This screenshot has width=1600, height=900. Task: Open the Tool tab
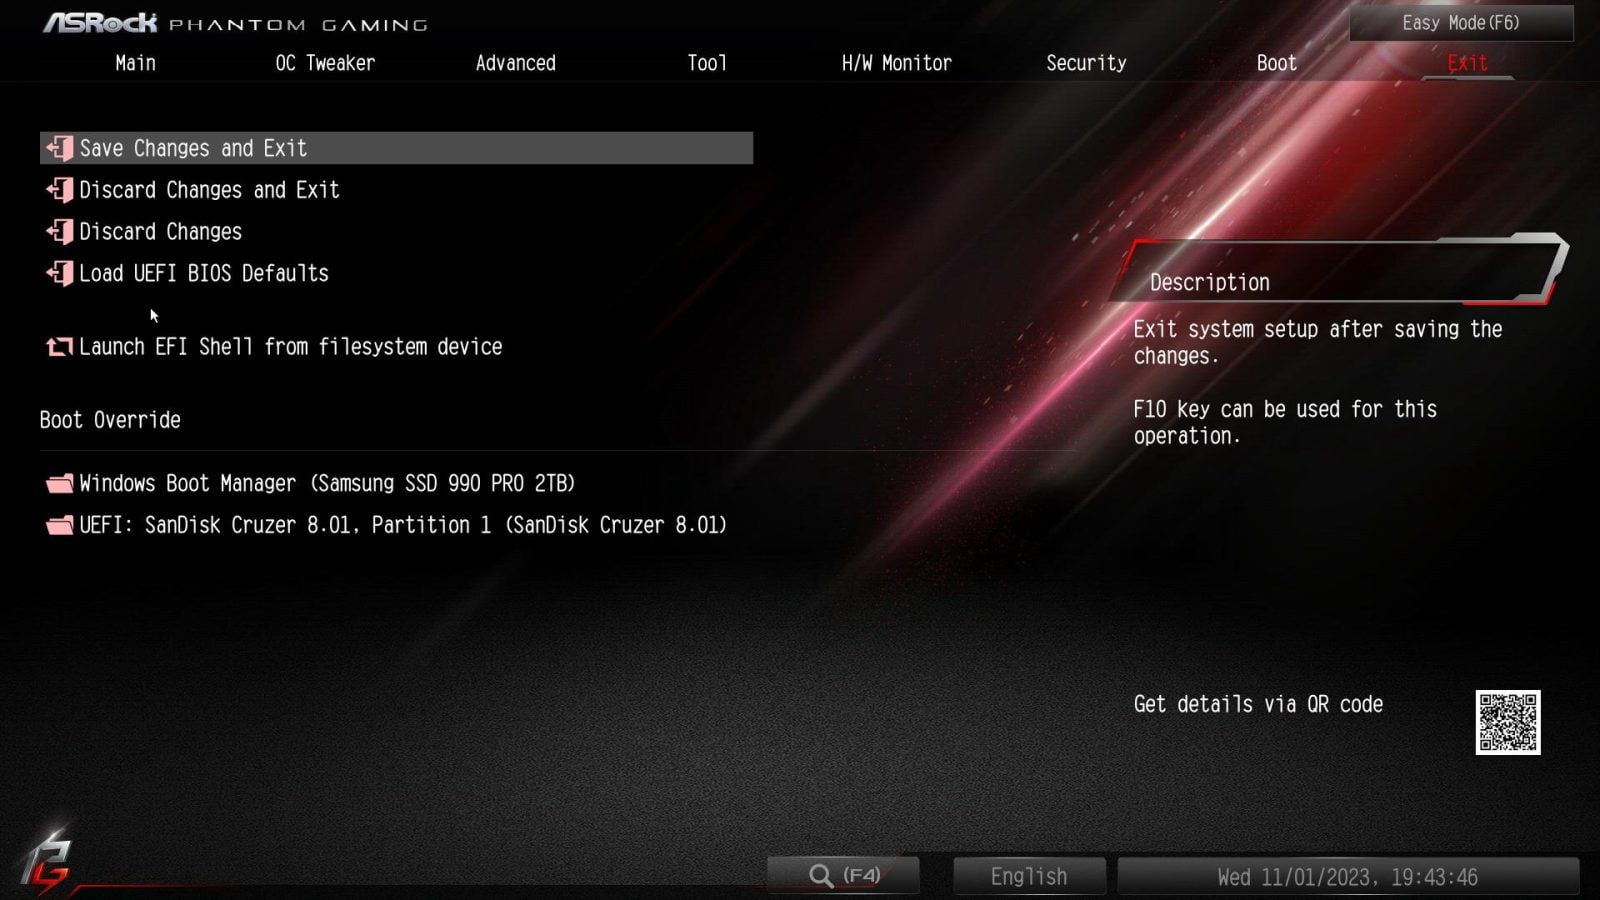pos(706,63)
